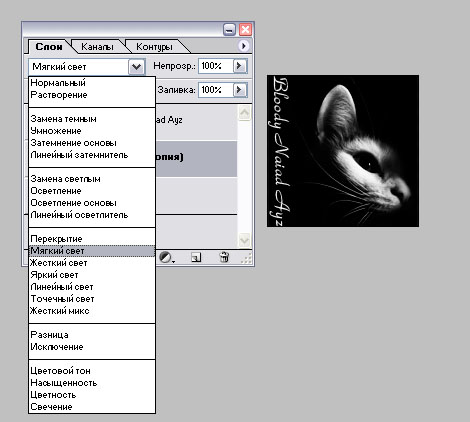Choose Исключение blend mode

tap(92, 347)
